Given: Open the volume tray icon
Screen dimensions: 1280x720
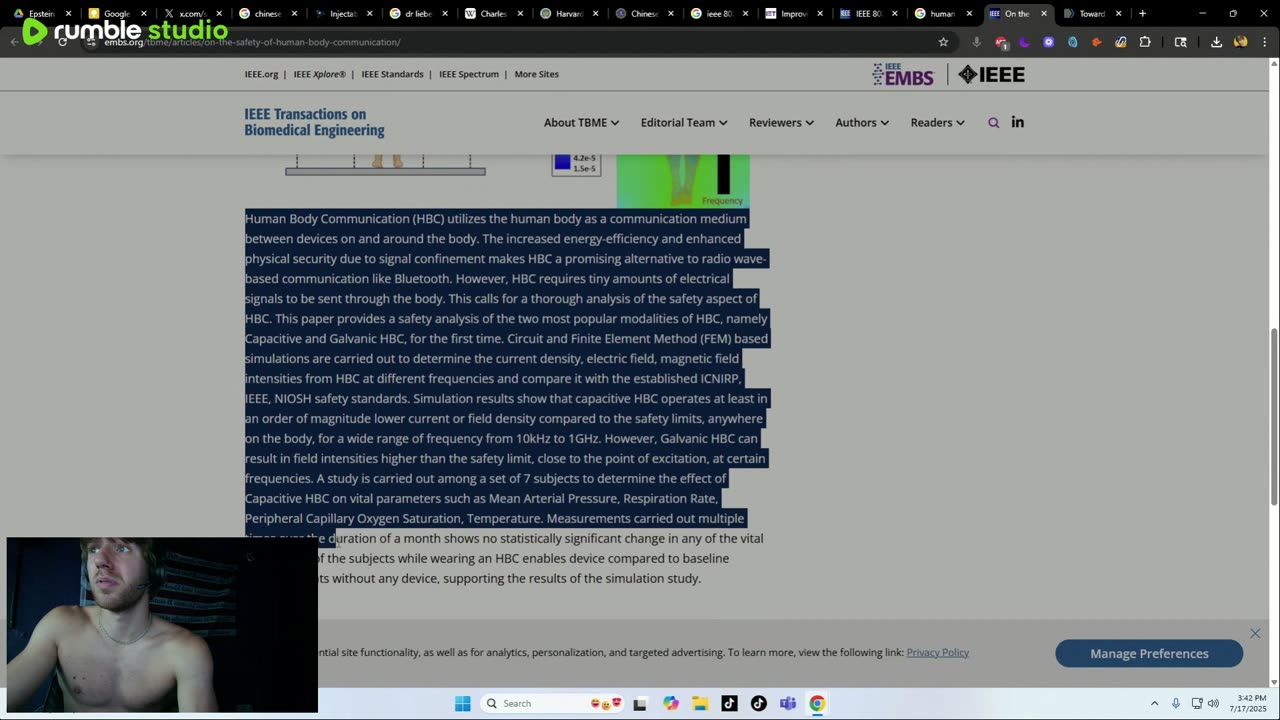Looking at the screenshot, I should point(1214,703).
